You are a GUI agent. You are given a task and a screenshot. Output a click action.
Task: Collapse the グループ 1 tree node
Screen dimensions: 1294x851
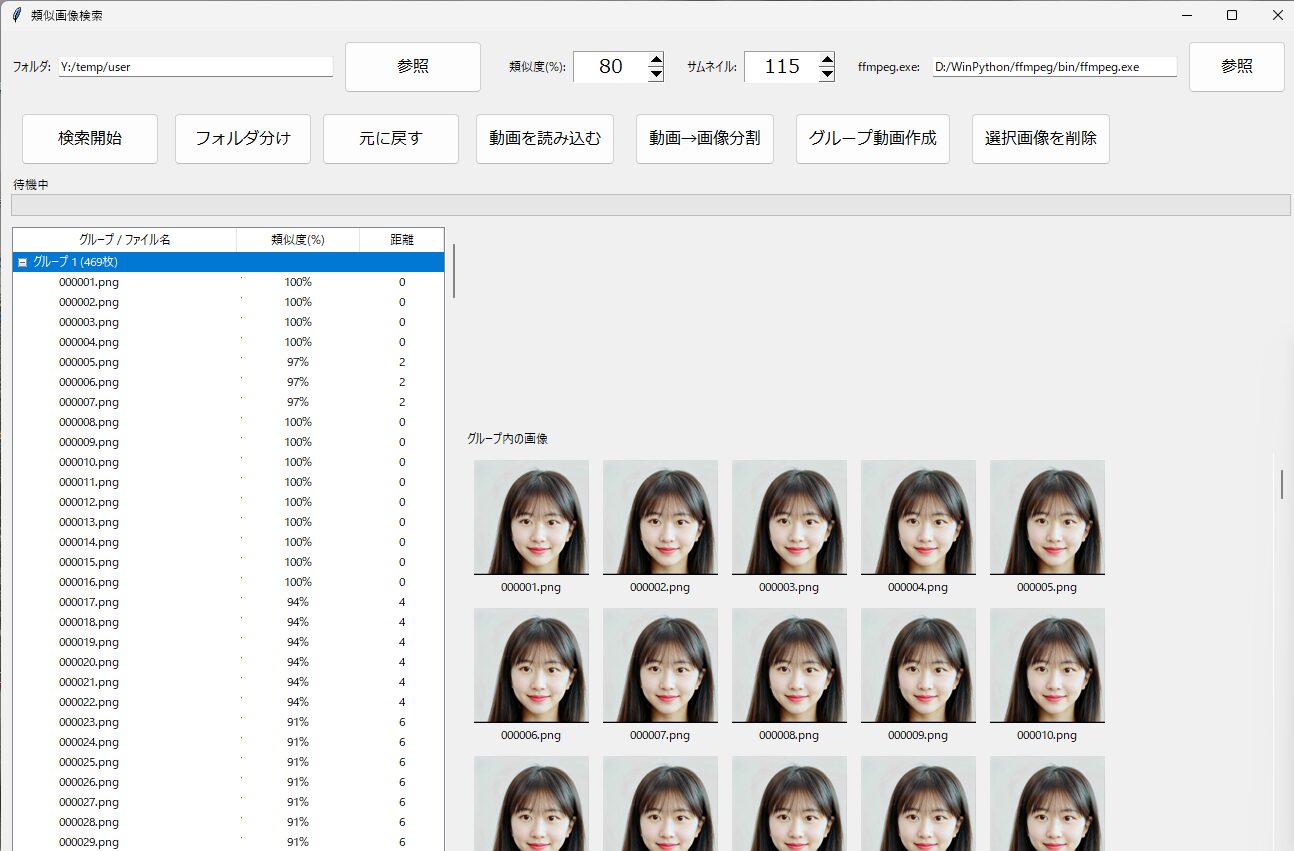(22, 262)
